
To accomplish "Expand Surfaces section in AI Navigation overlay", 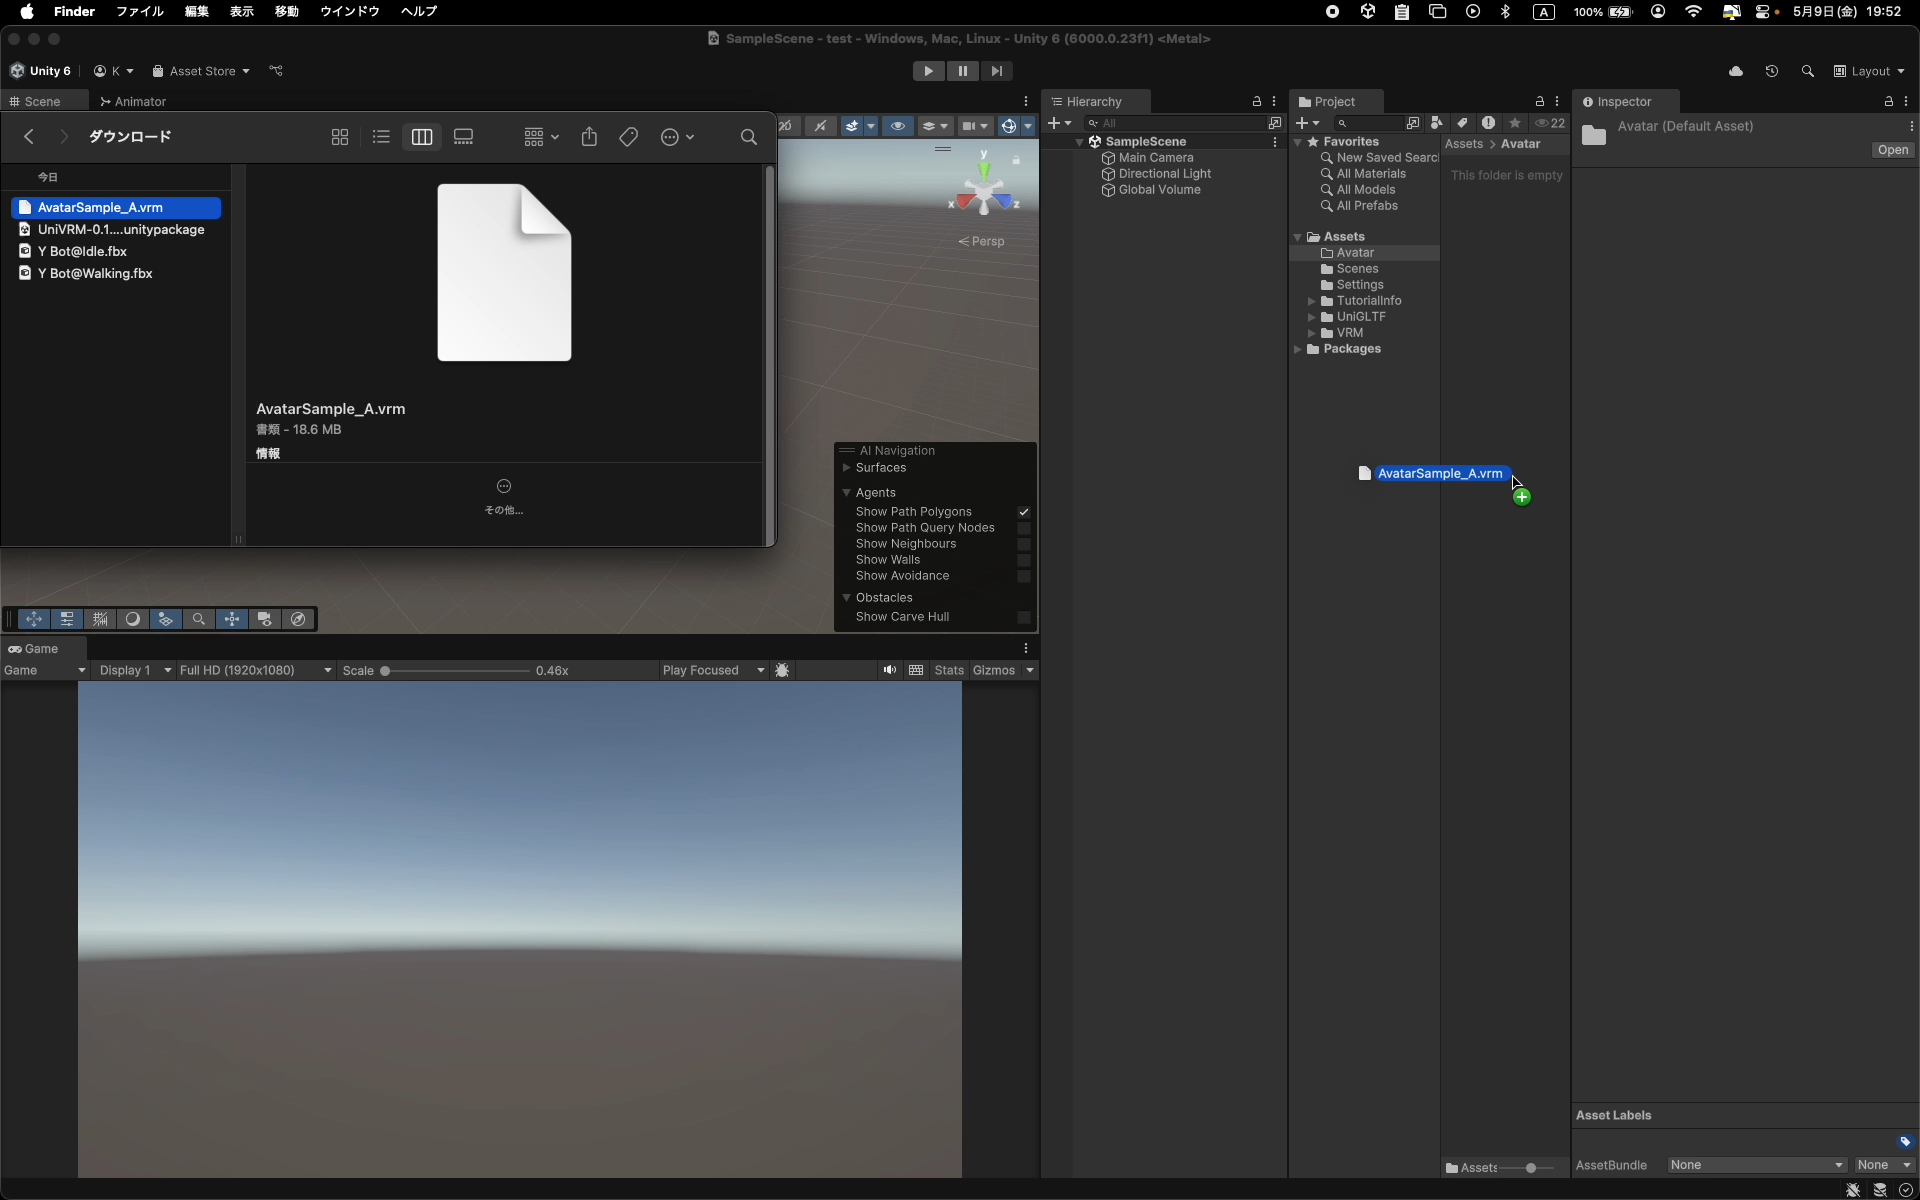I will pos(847,468).
